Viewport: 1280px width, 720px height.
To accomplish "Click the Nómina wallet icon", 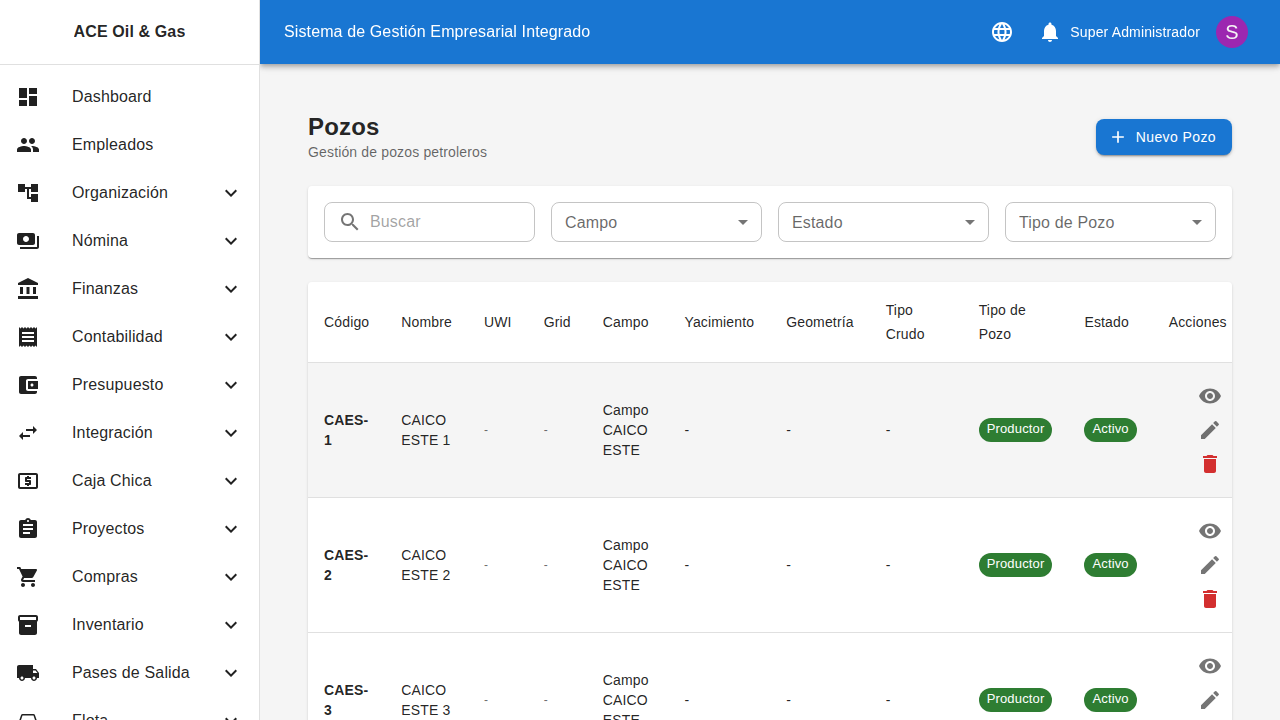I will pyautogui.click(x=28, y=241).
